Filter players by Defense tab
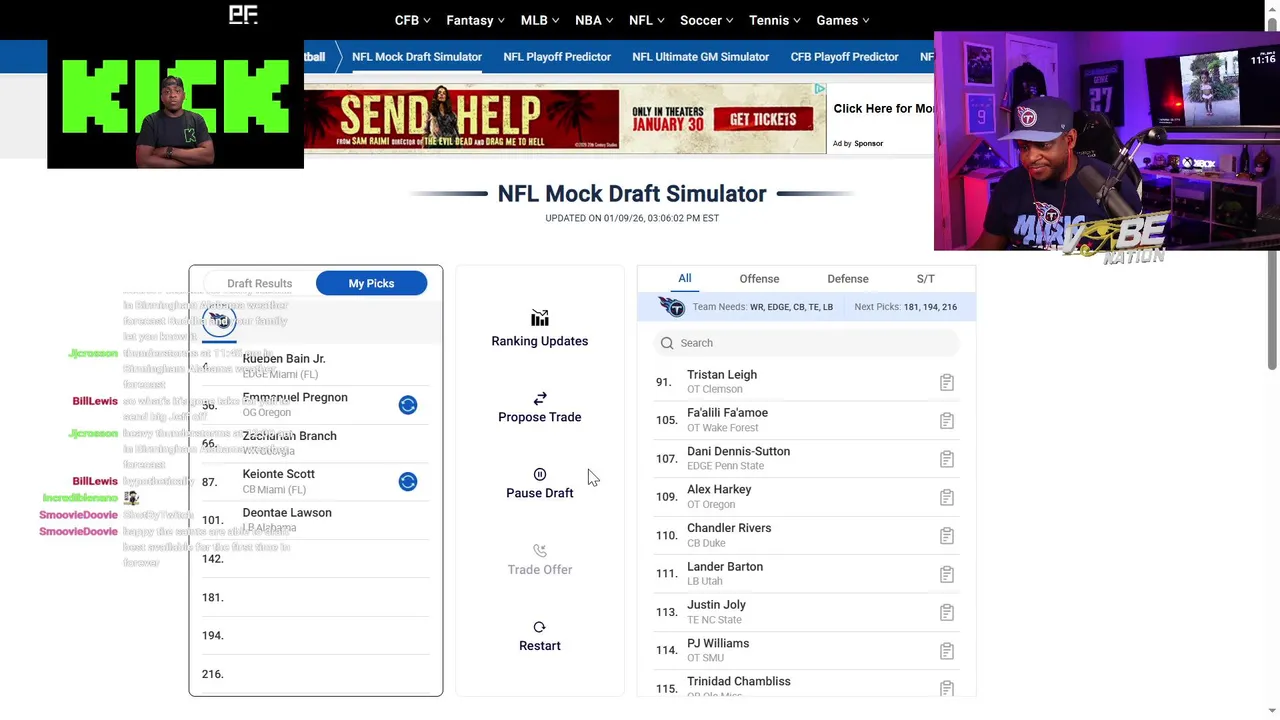This screenshot has height=720, width=1280. click(848, 279)
